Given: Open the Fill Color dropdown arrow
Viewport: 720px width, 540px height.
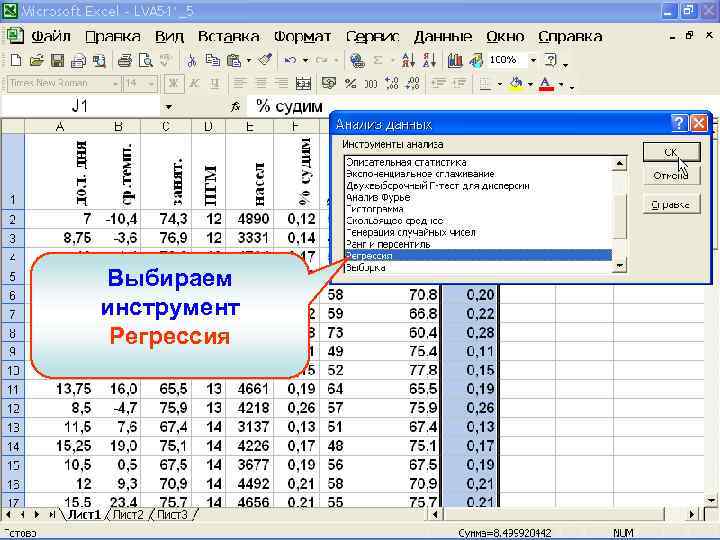Looking at the screenshot, I should click(x=530, y=84).
